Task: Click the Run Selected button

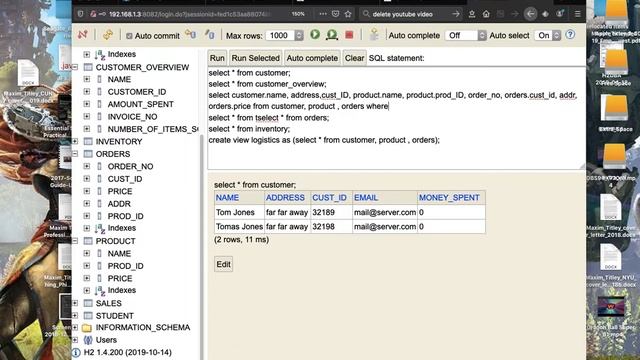Action: tap(256, 58)
